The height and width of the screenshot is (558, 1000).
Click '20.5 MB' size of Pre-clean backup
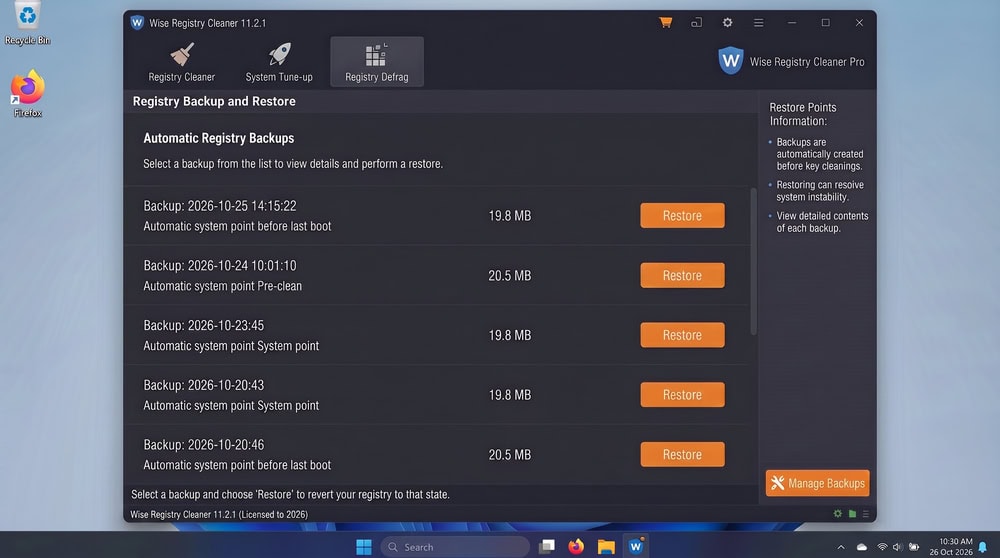tap(510, 275)
